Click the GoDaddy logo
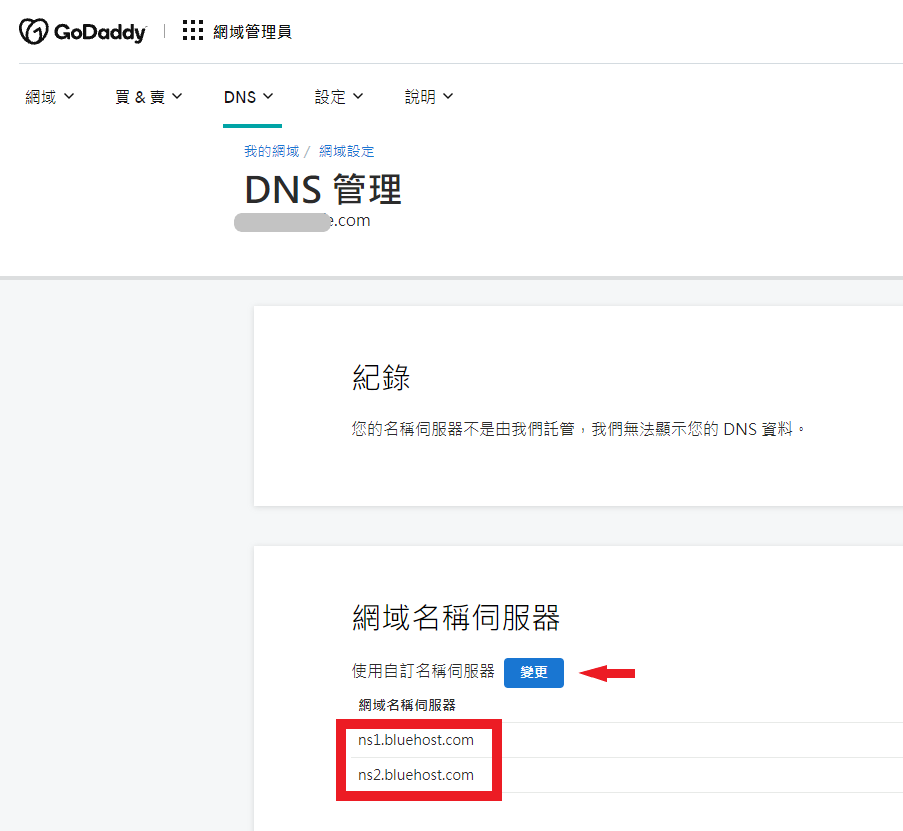The height and width of the screenshot is (831, 903). (83, 31)
